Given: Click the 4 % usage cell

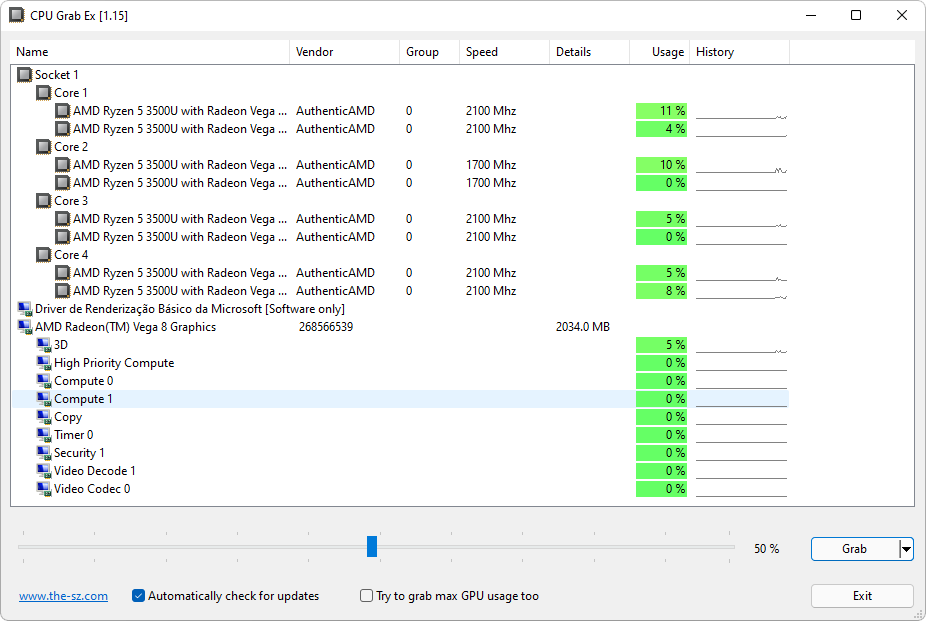Looking at the screenshot, I should (x=661, y=129).
